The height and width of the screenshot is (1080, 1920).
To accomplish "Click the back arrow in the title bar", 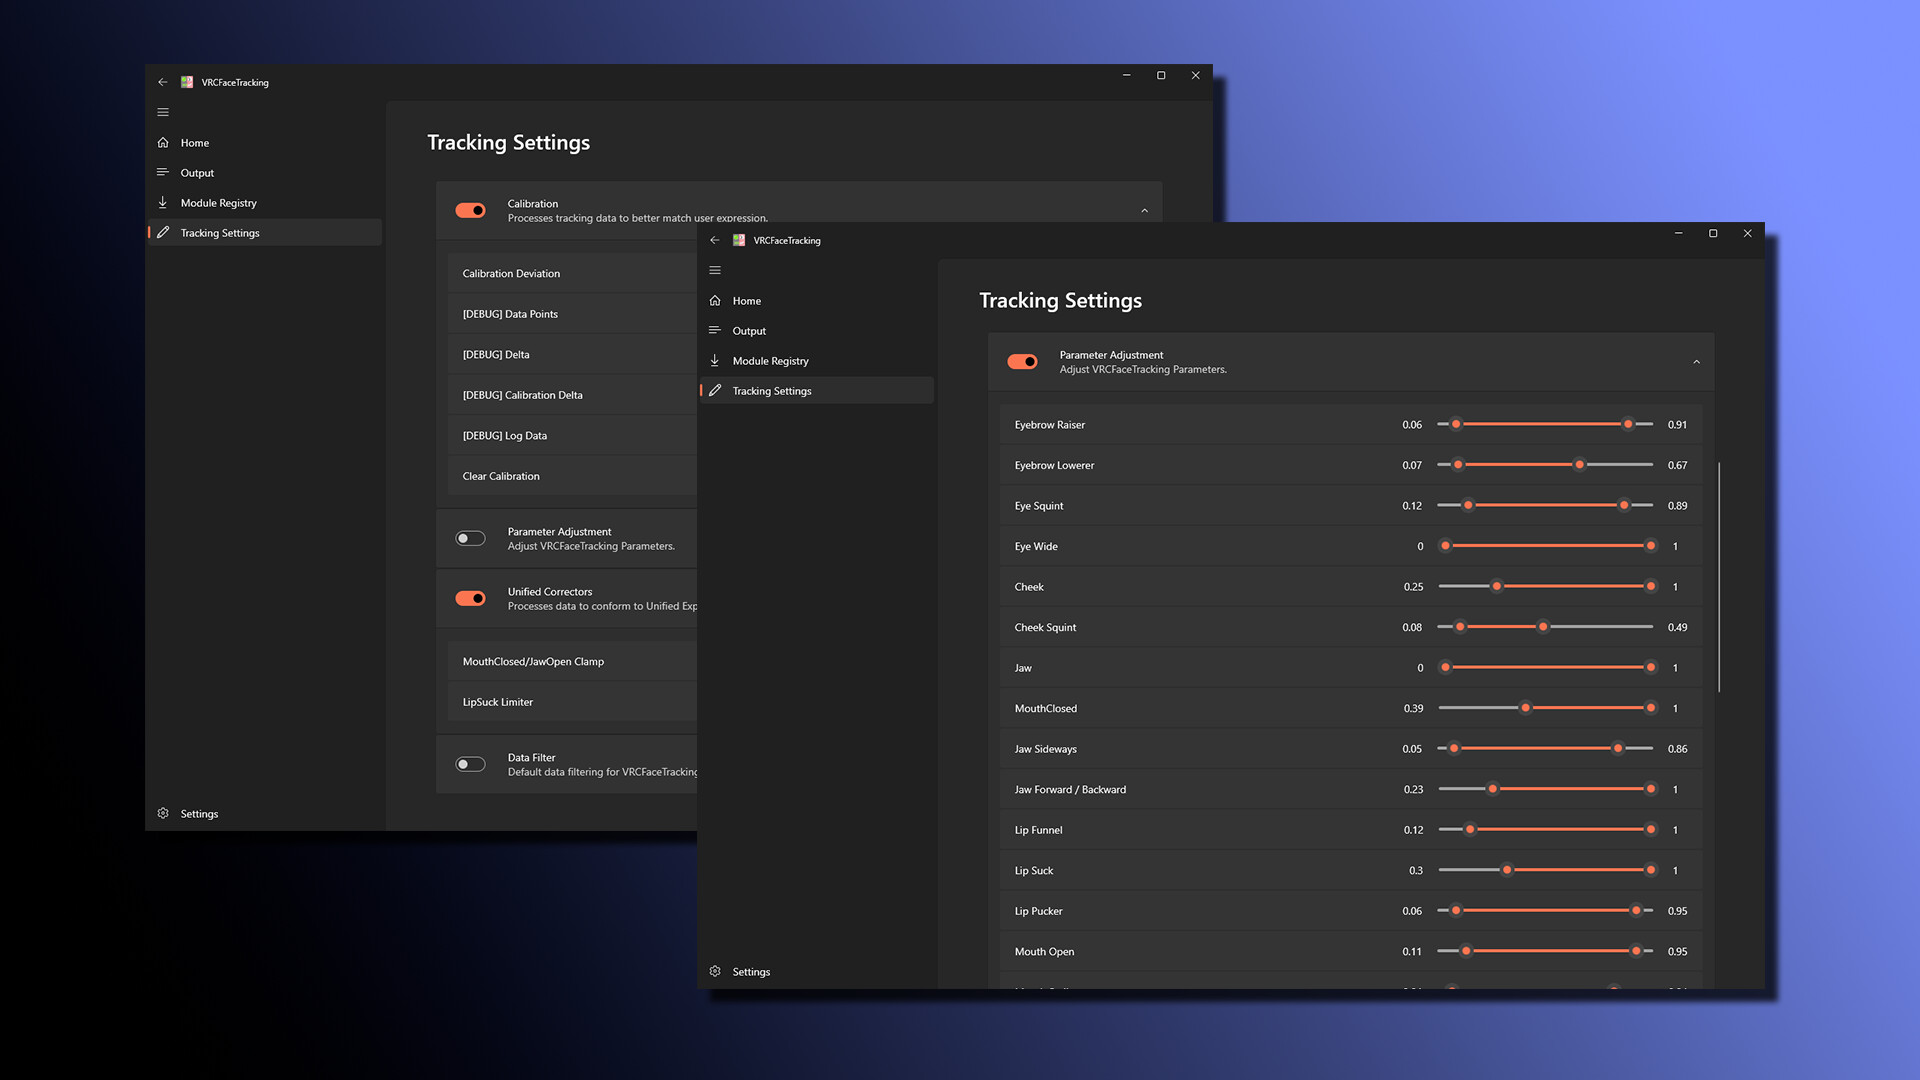I will [x=714, y=240].
